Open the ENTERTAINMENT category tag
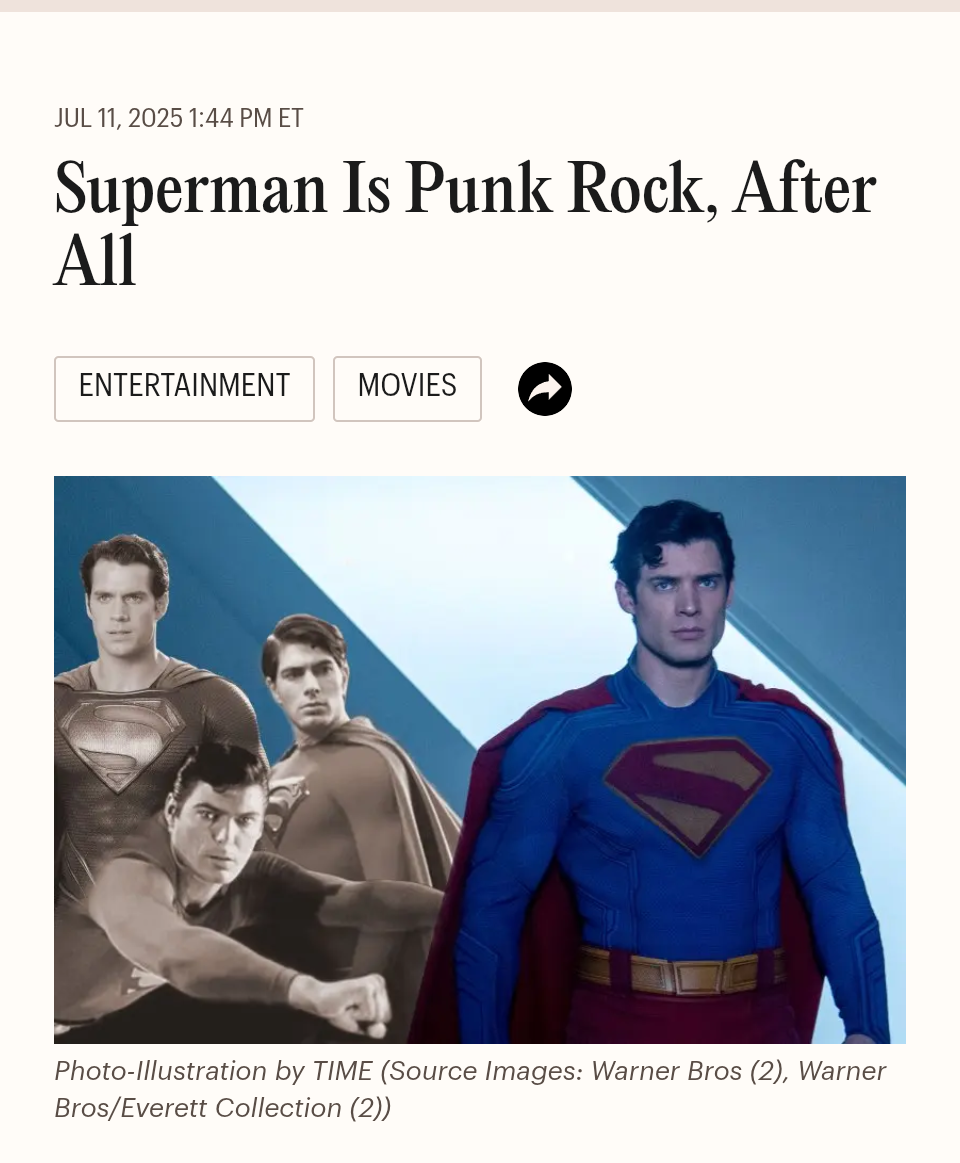The image size is (960, 1163). click(x=184, y=389)
